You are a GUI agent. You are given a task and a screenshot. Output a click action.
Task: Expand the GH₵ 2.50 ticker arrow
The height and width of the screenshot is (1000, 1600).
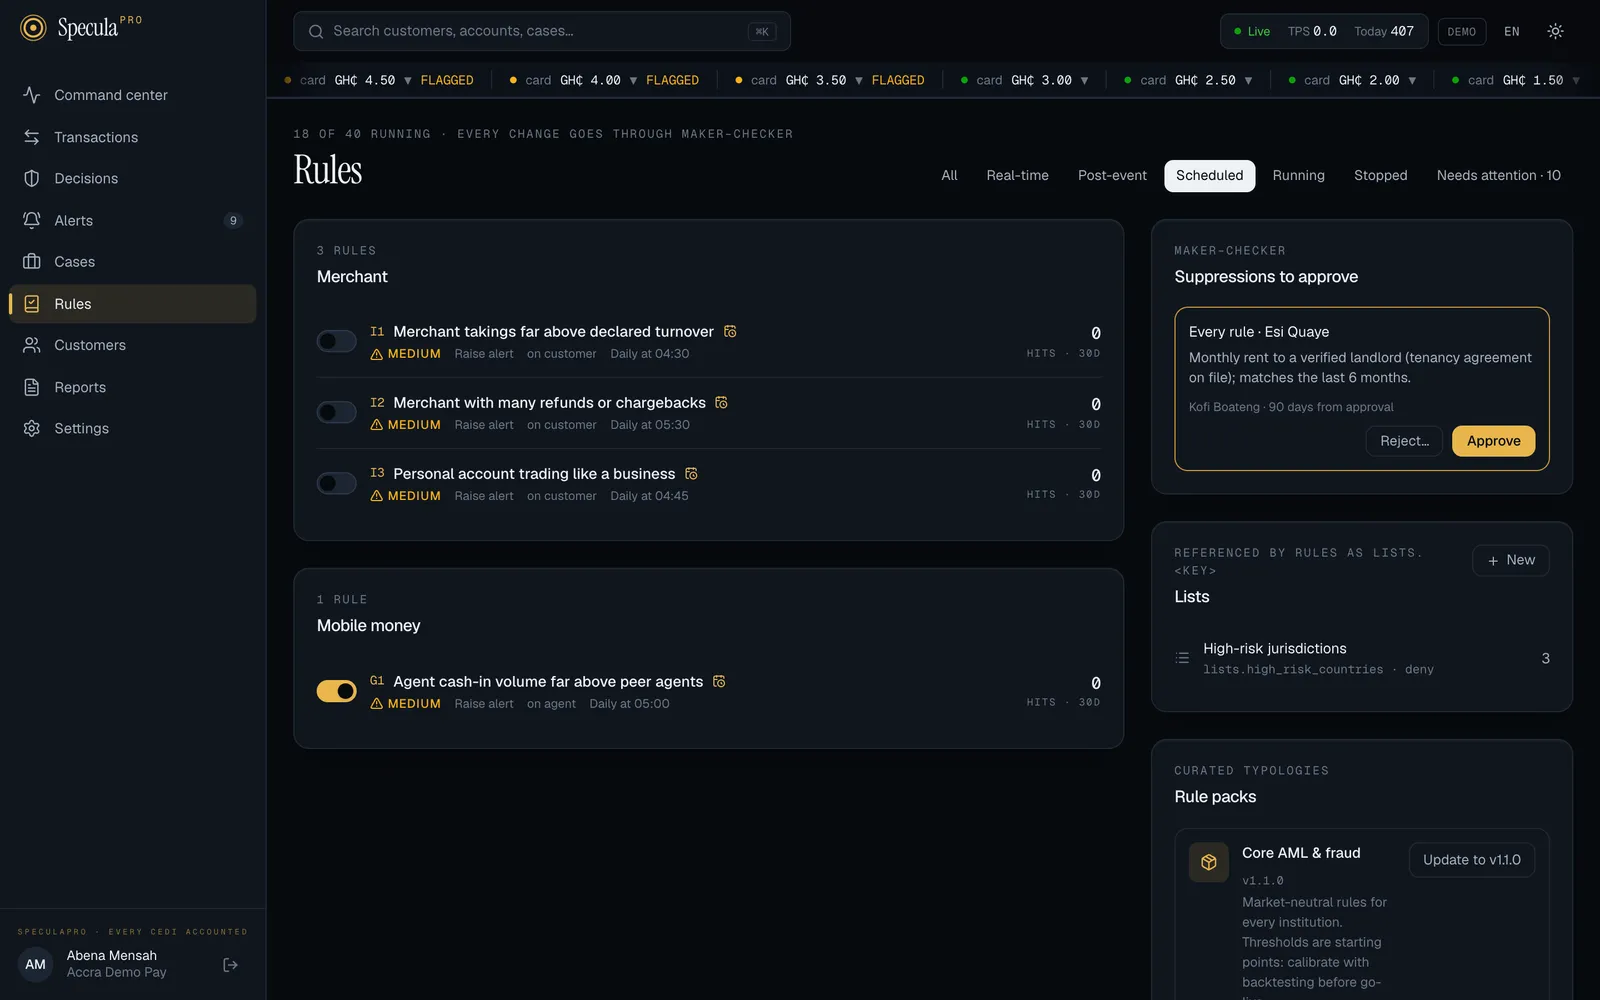click(x=1248, y=80)
